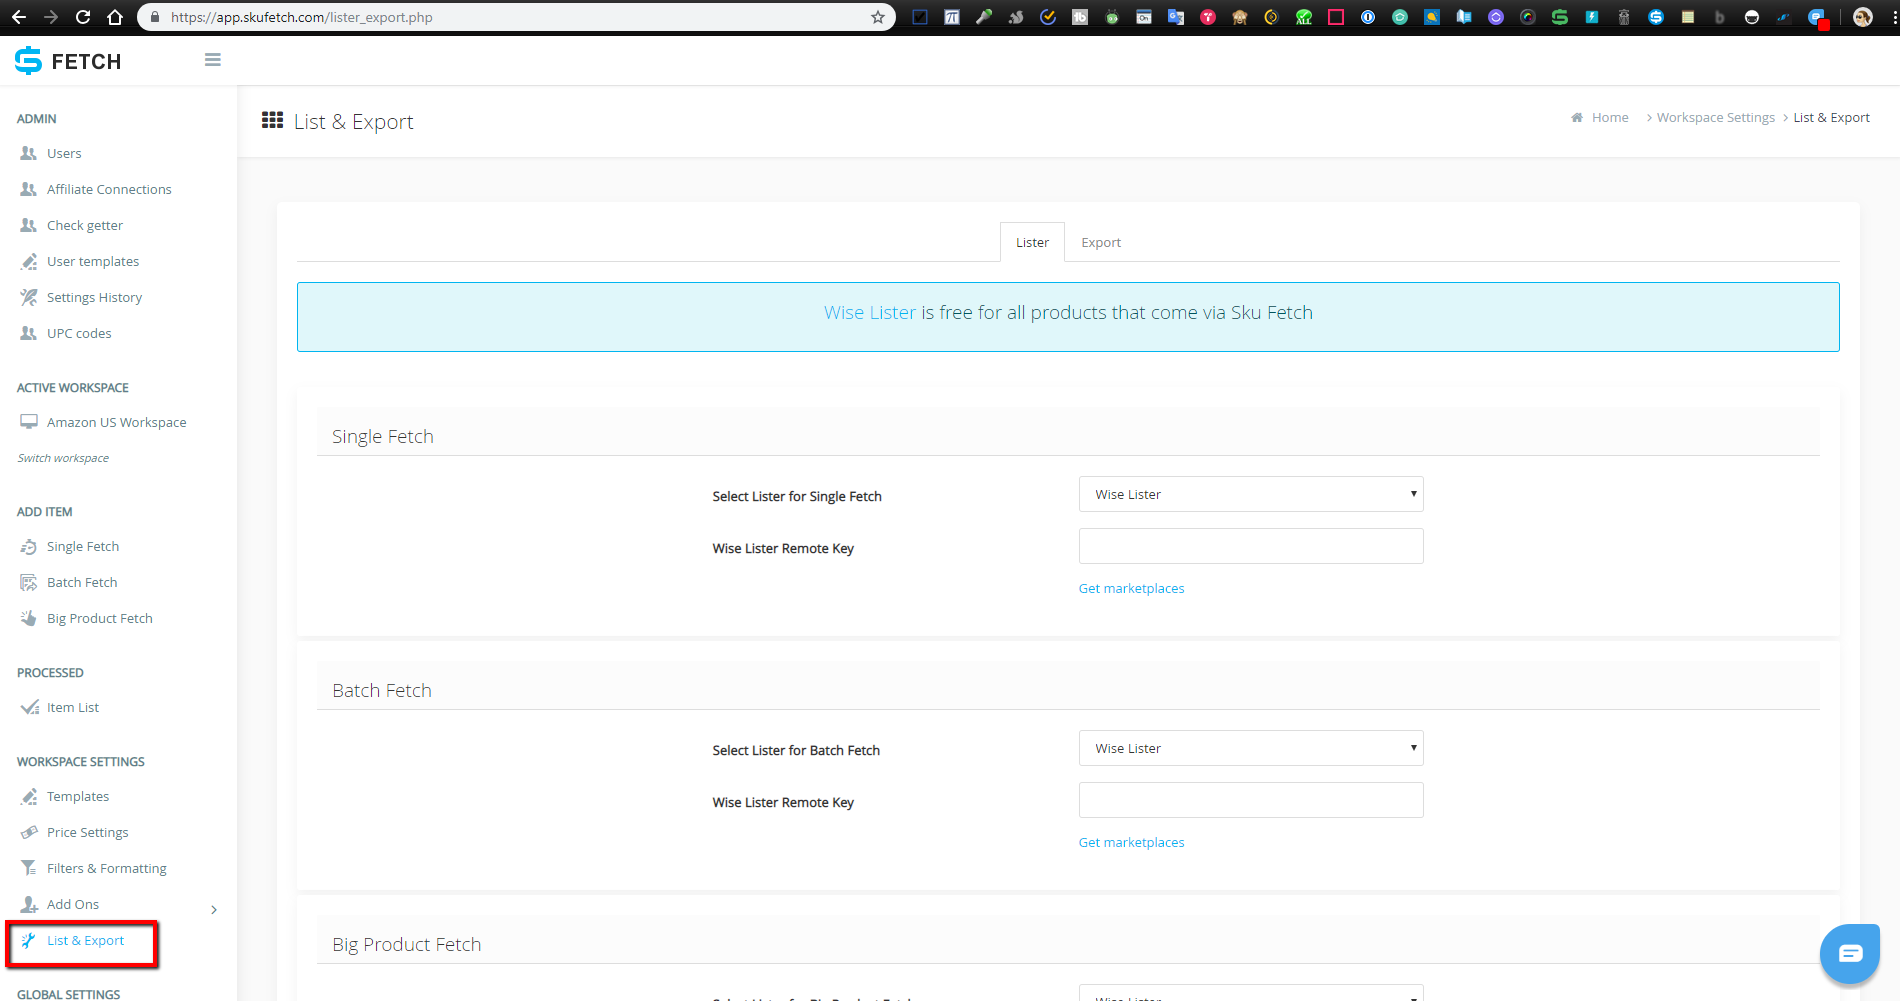The width and height of the screenshot is (1900, 1001).
Task: Click the Filters & Formatting funnel icon
Action: [29, 868]
